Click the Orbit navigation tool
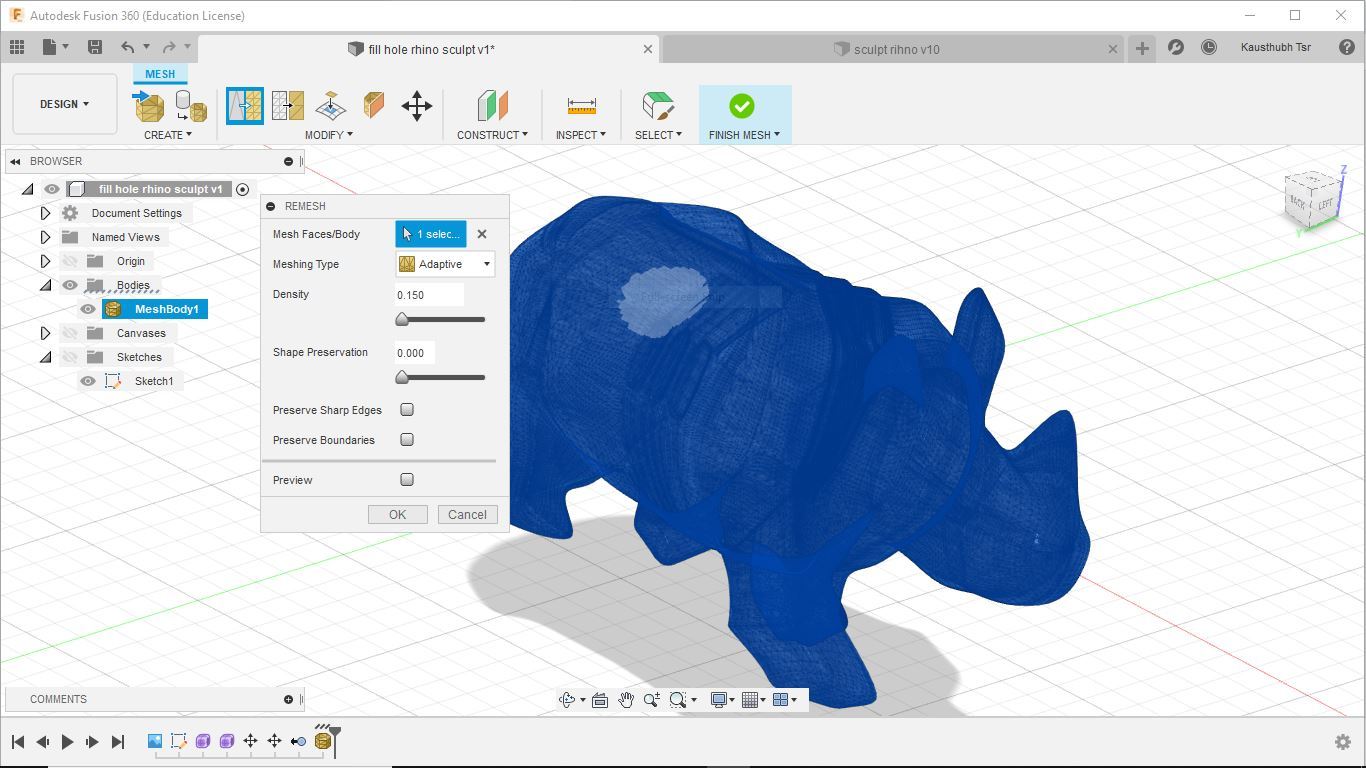 pyautogui.click(x=567, y=700)
